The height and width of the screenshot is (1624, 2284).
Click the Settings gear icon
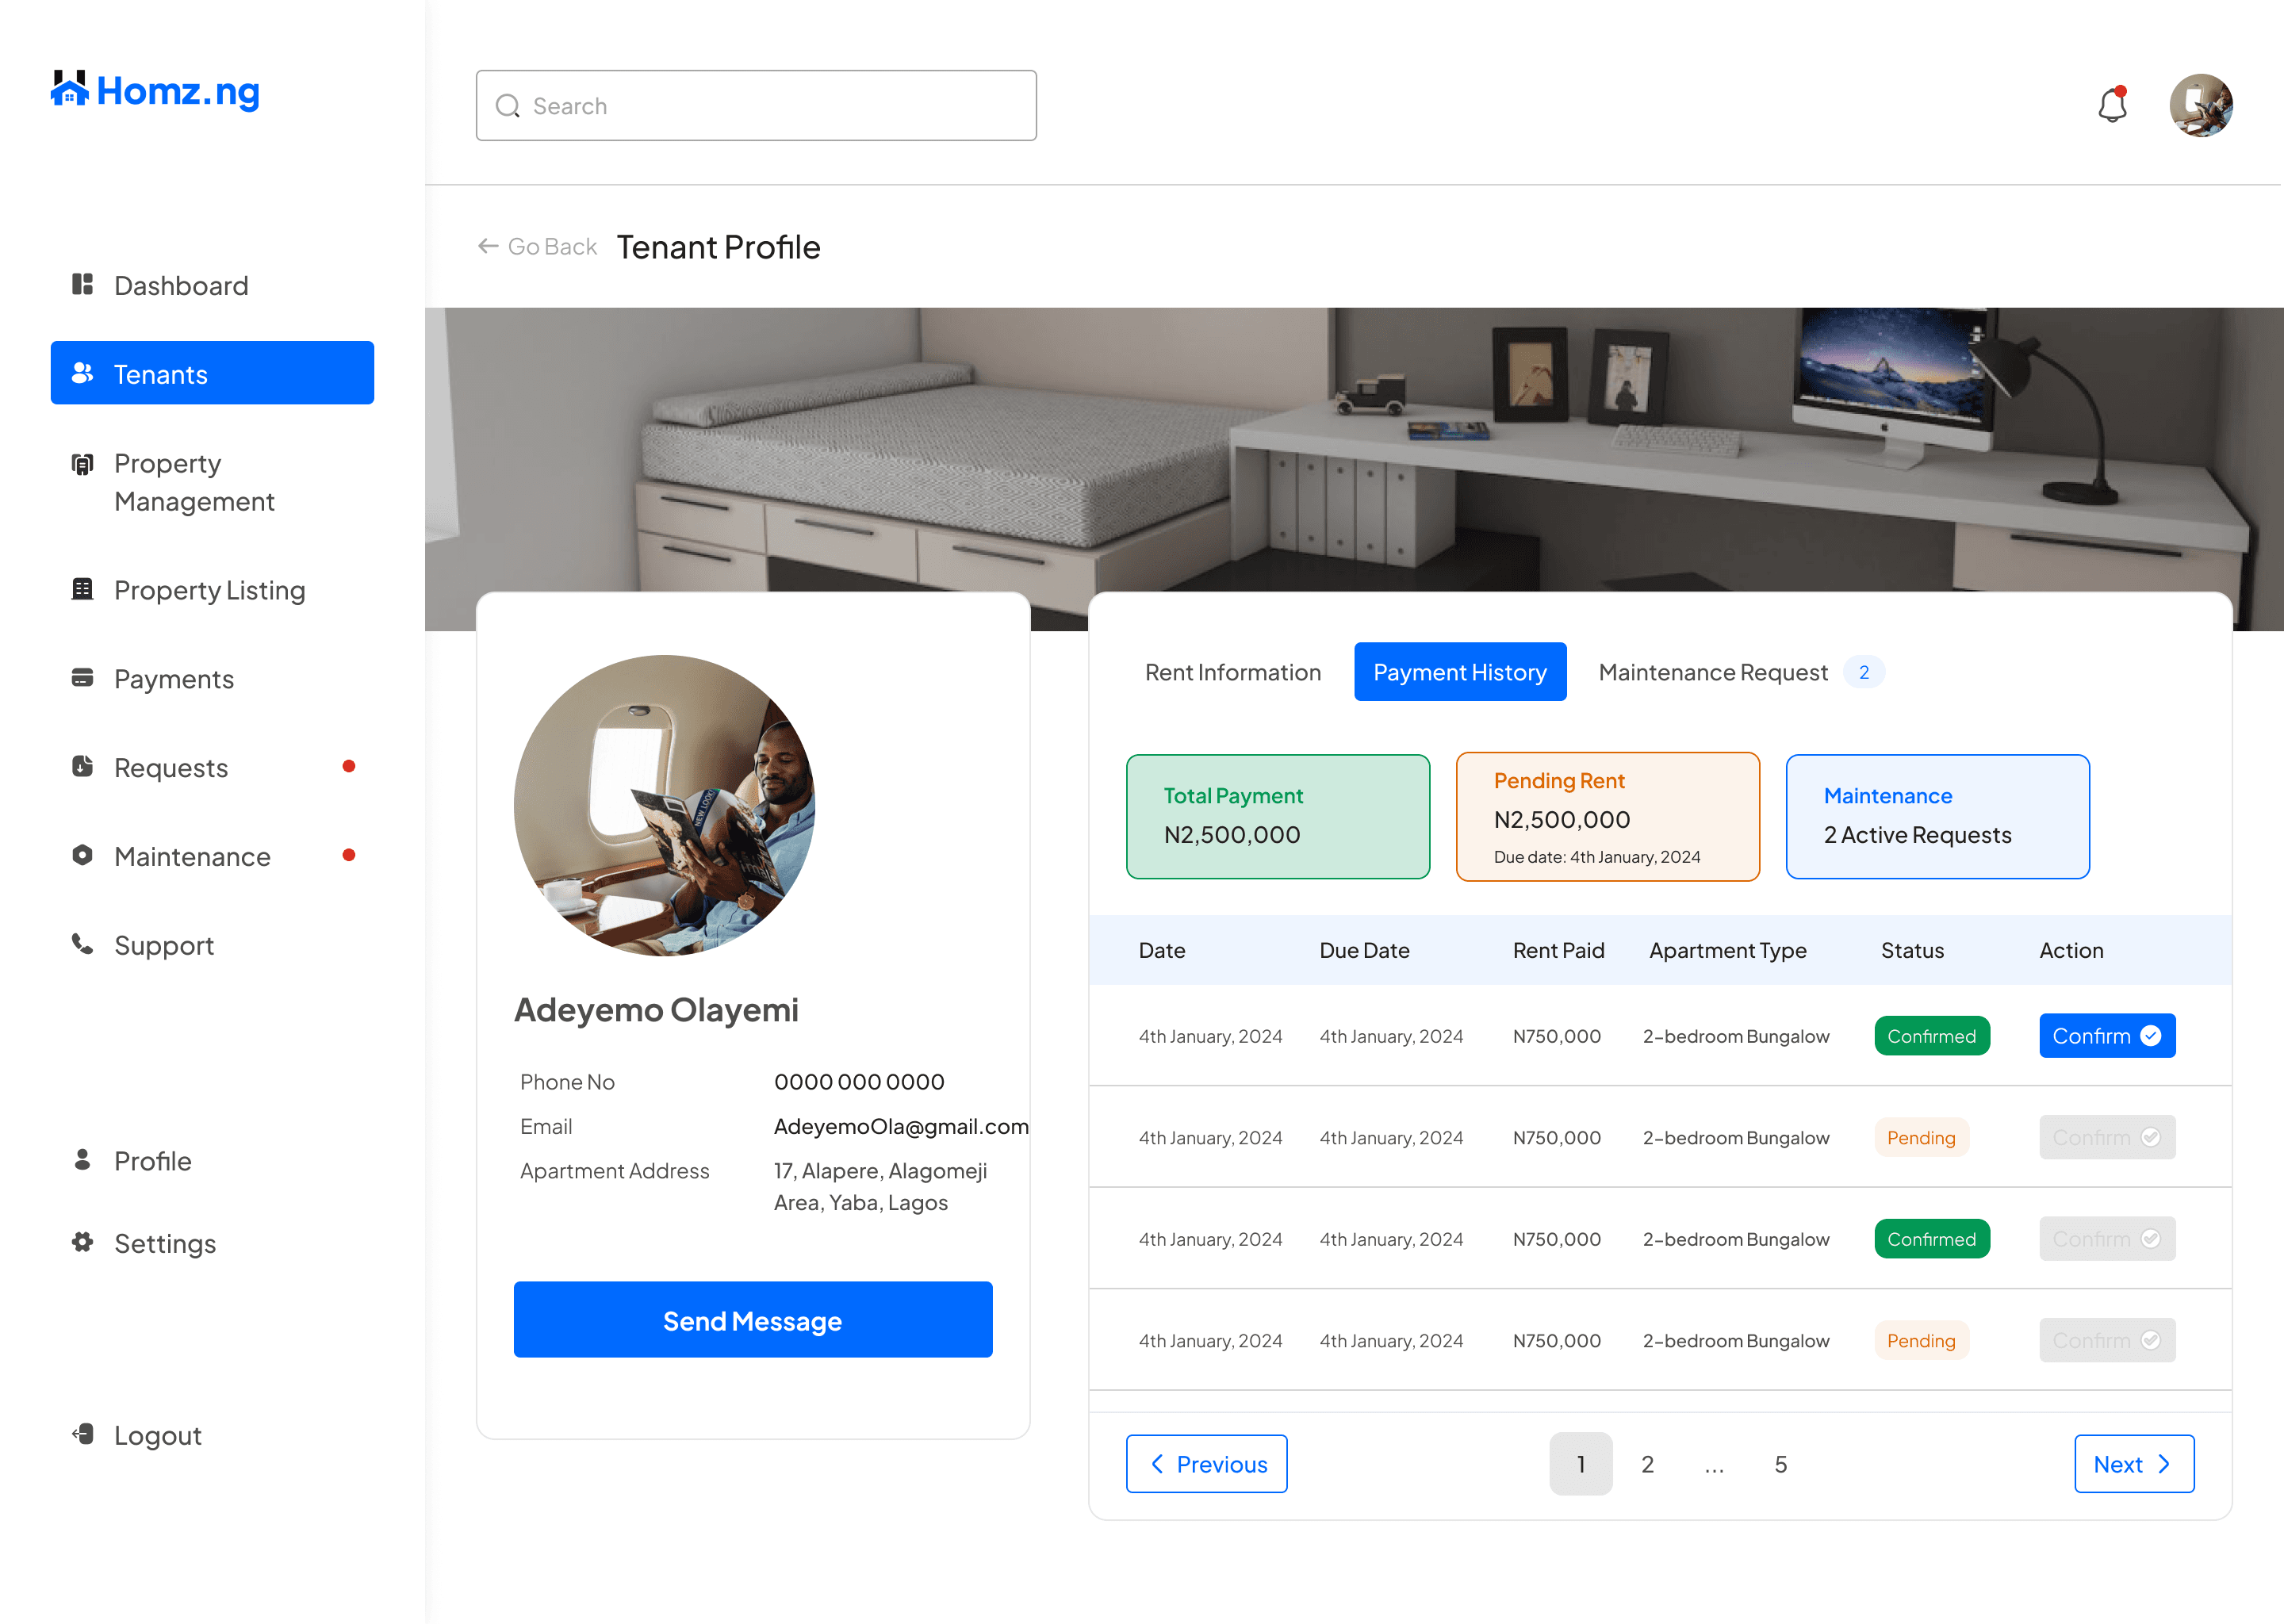pos(82,1242)
